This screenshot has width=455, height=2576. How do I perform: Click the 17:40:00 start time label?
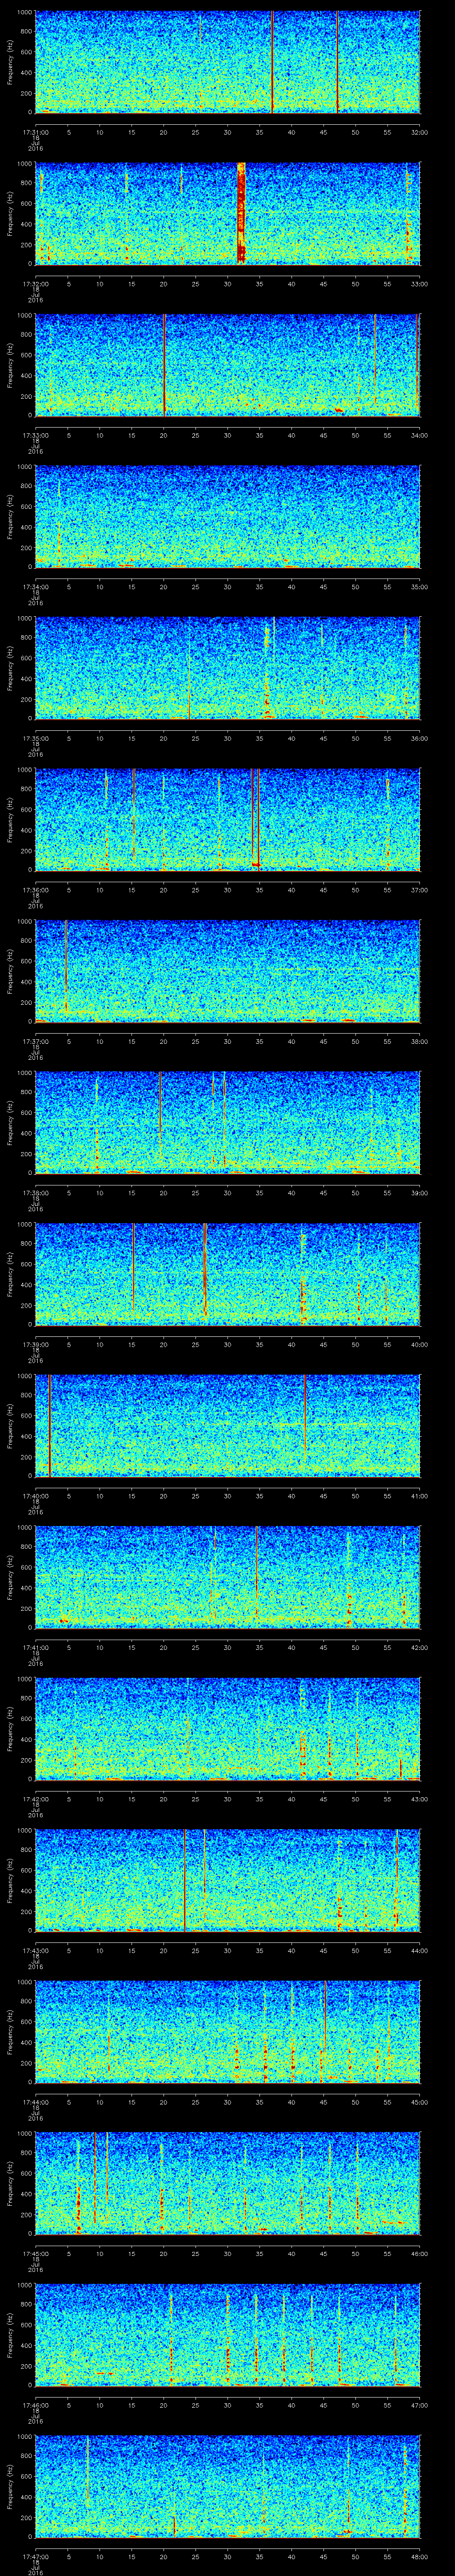coord(35,1495)
